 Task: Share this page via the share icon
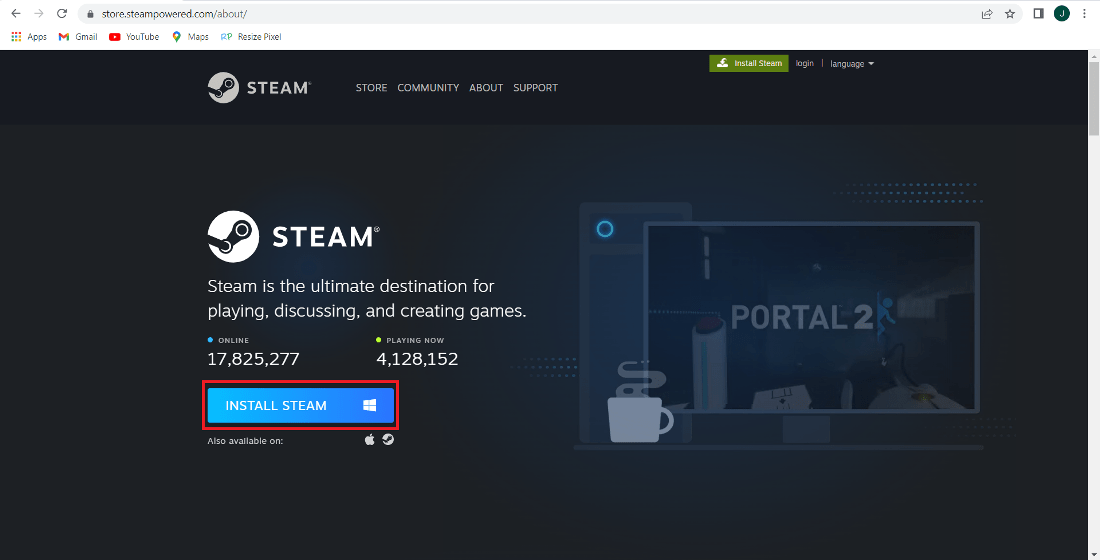[987, 13]
